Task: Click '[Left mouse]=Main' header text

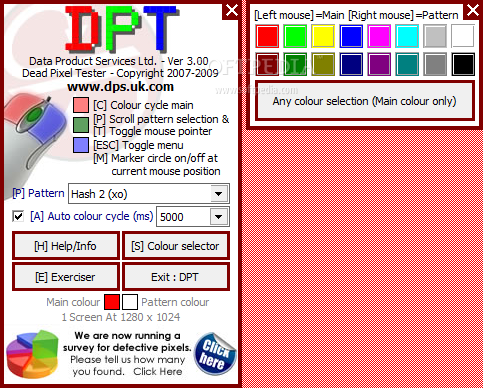Action: 299,15
